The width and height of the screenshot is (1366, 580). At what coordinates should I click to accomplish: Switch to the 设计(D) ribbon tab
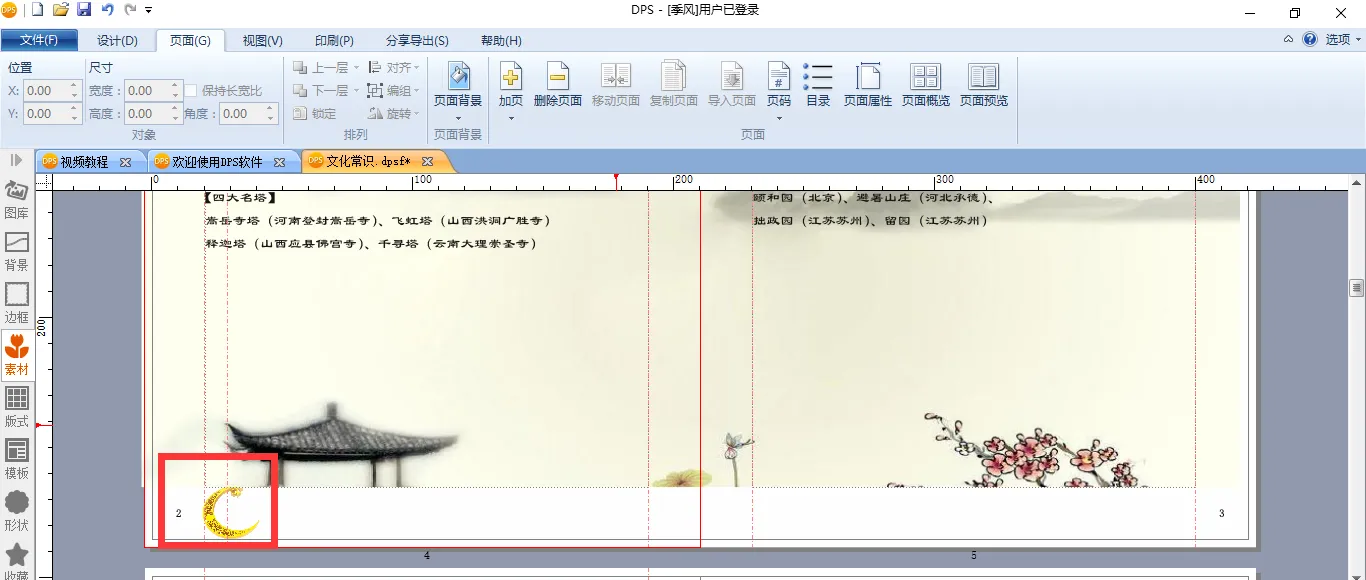[x=117, y=41]
